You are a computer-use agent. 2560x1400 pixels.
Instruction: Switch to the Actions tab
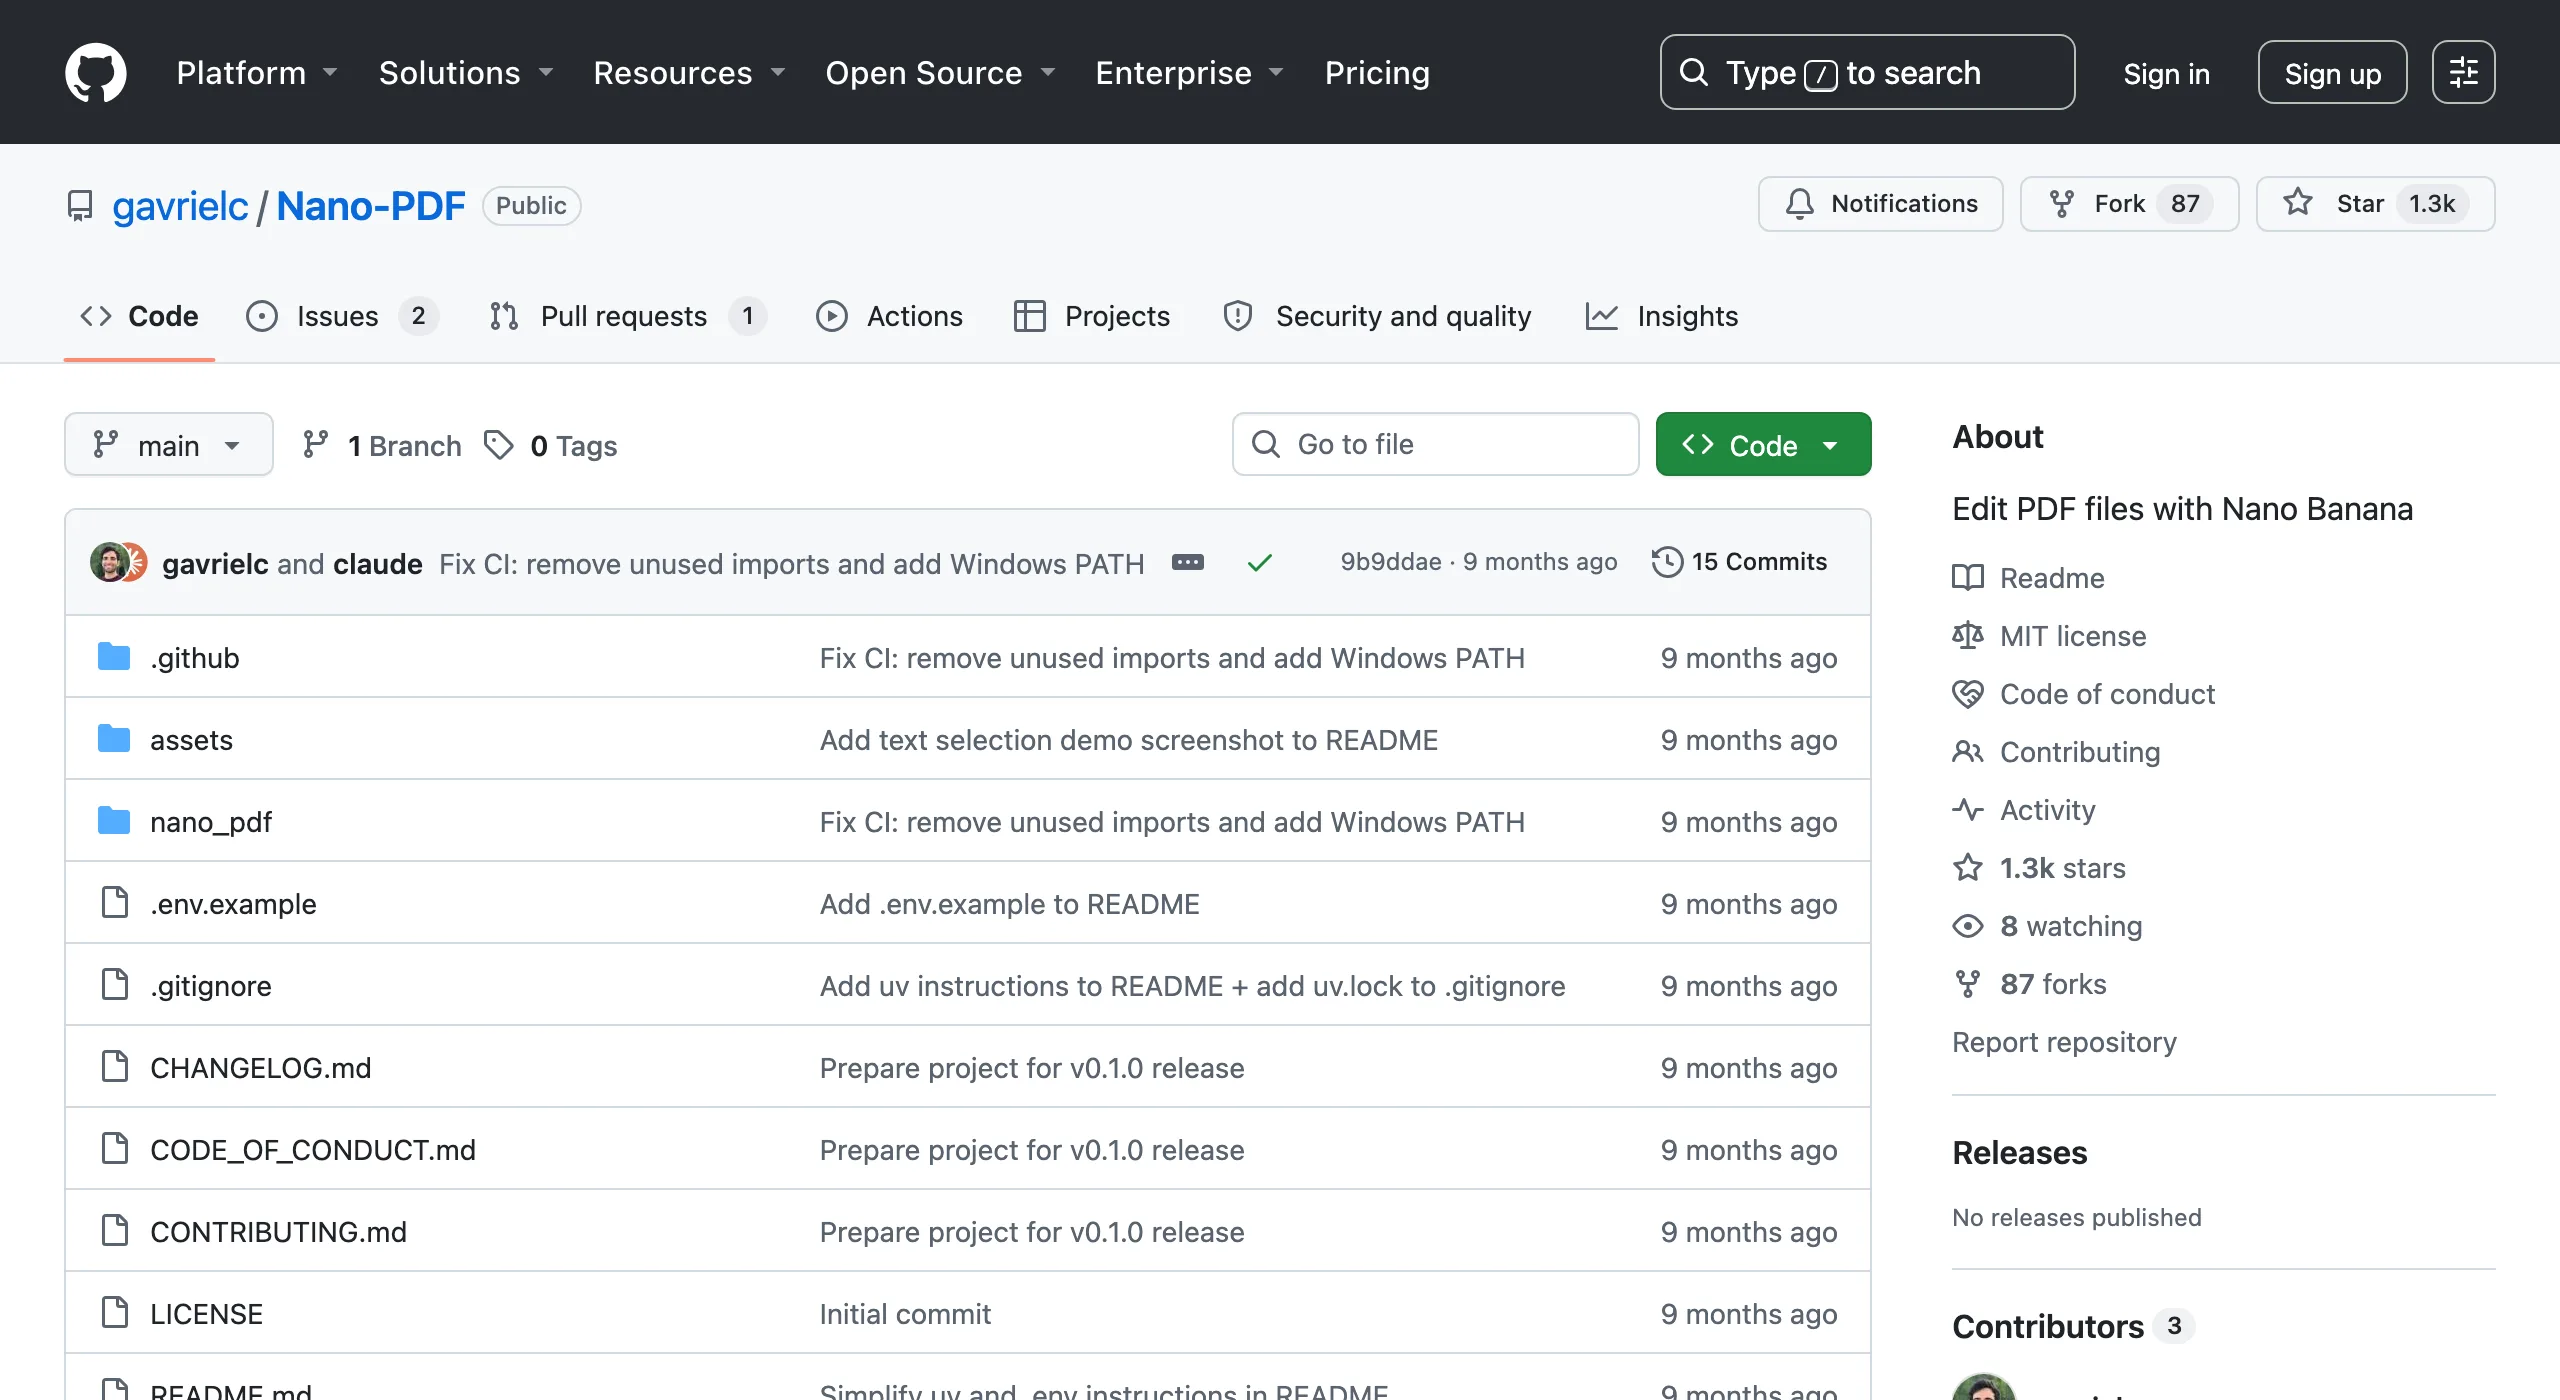889,317
